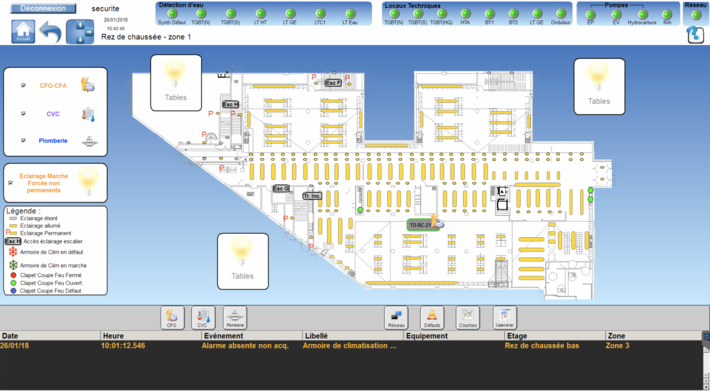Toggle the Plomberie layer checkbox

coord(24,141)
